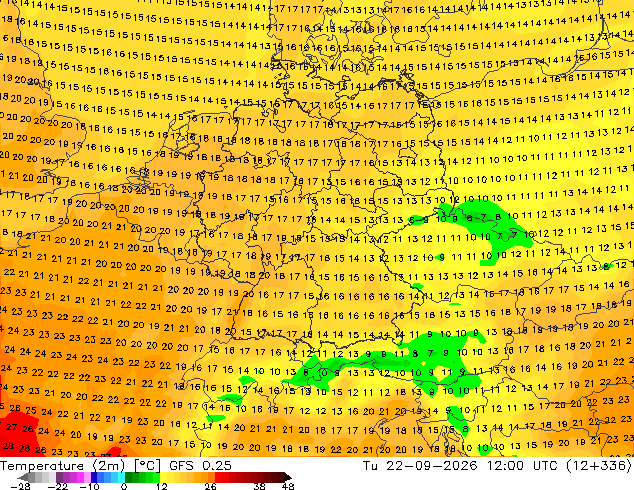Select the blue segment of the temperature legend
This screenshot has height=490, width=634.
point(108,477)
